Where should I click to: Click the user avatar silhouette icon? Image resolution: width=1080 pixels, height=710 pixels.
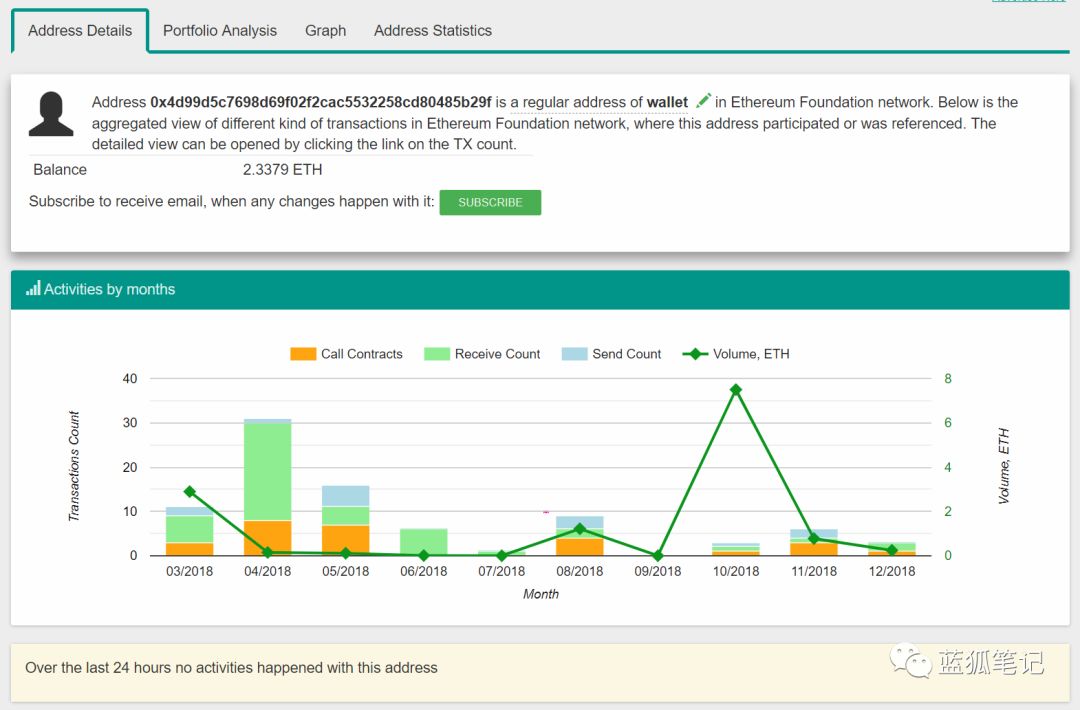coord(51,114)
